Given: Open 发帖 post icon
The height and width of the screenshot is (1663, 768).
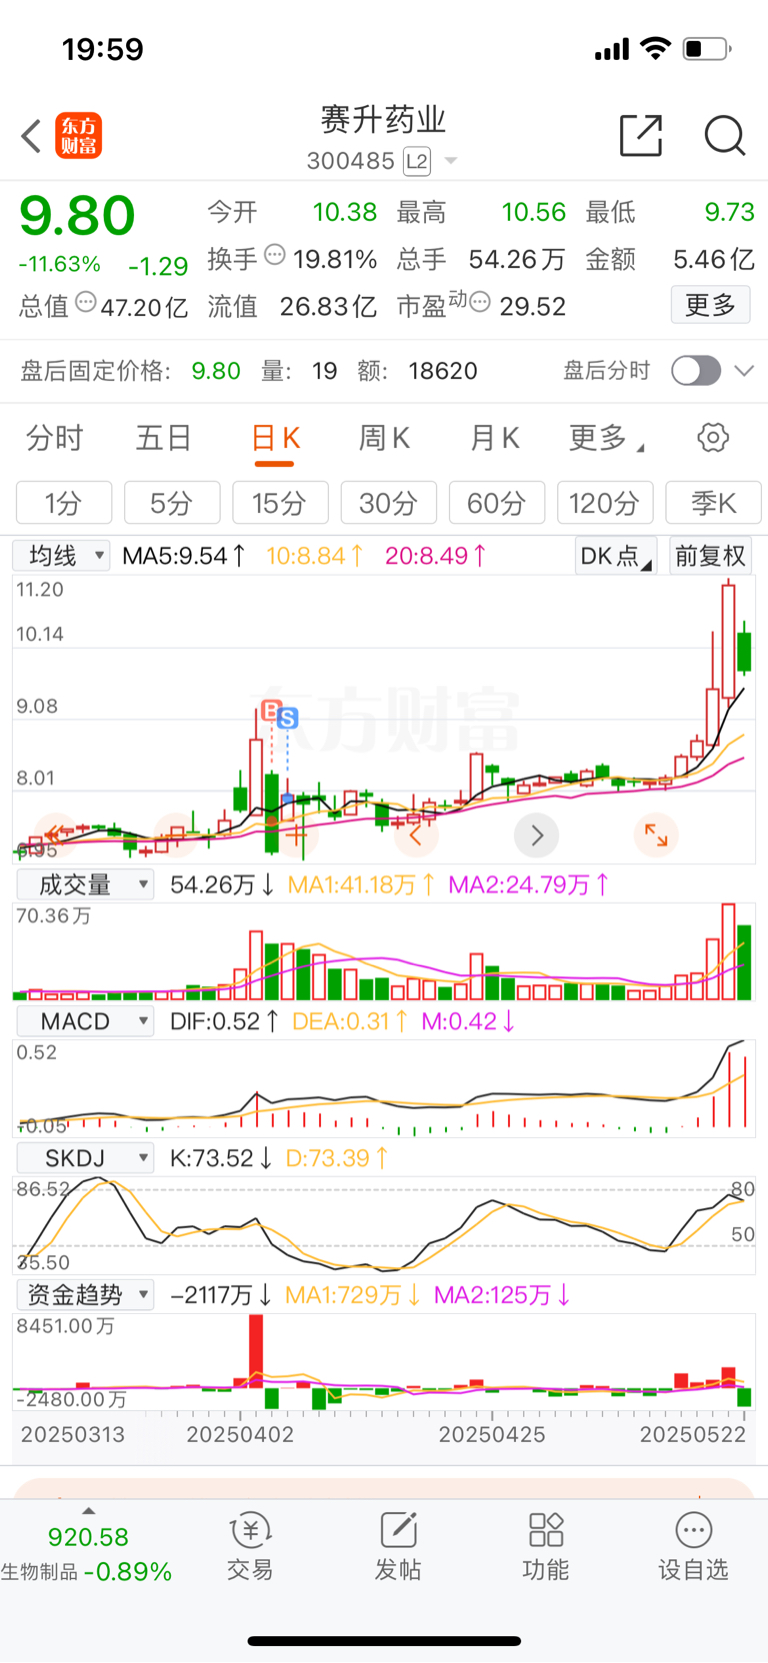Looking at the screenshot, I should pos(398,1546).
